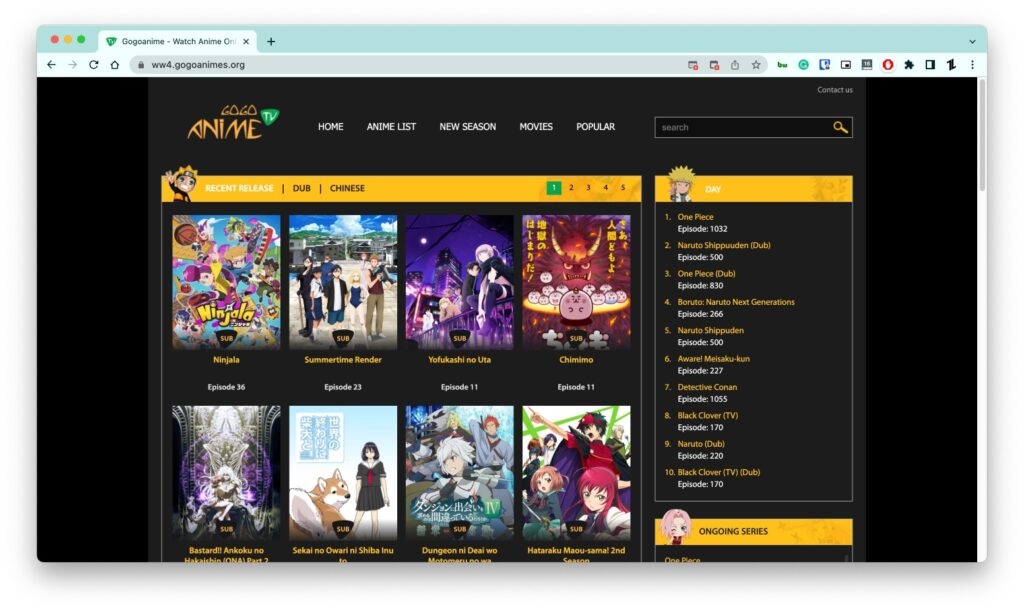Open the Hataraku Maou-sama! 2nd Season poster
The width and height of the screenshot is (1024, 611).
(x=576, y=473)
